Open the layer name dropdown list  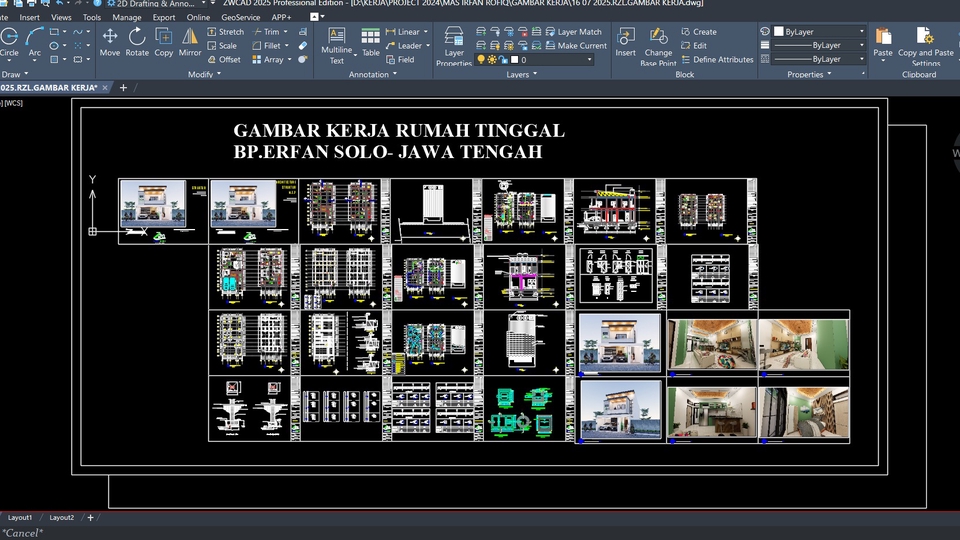point(589,60)
